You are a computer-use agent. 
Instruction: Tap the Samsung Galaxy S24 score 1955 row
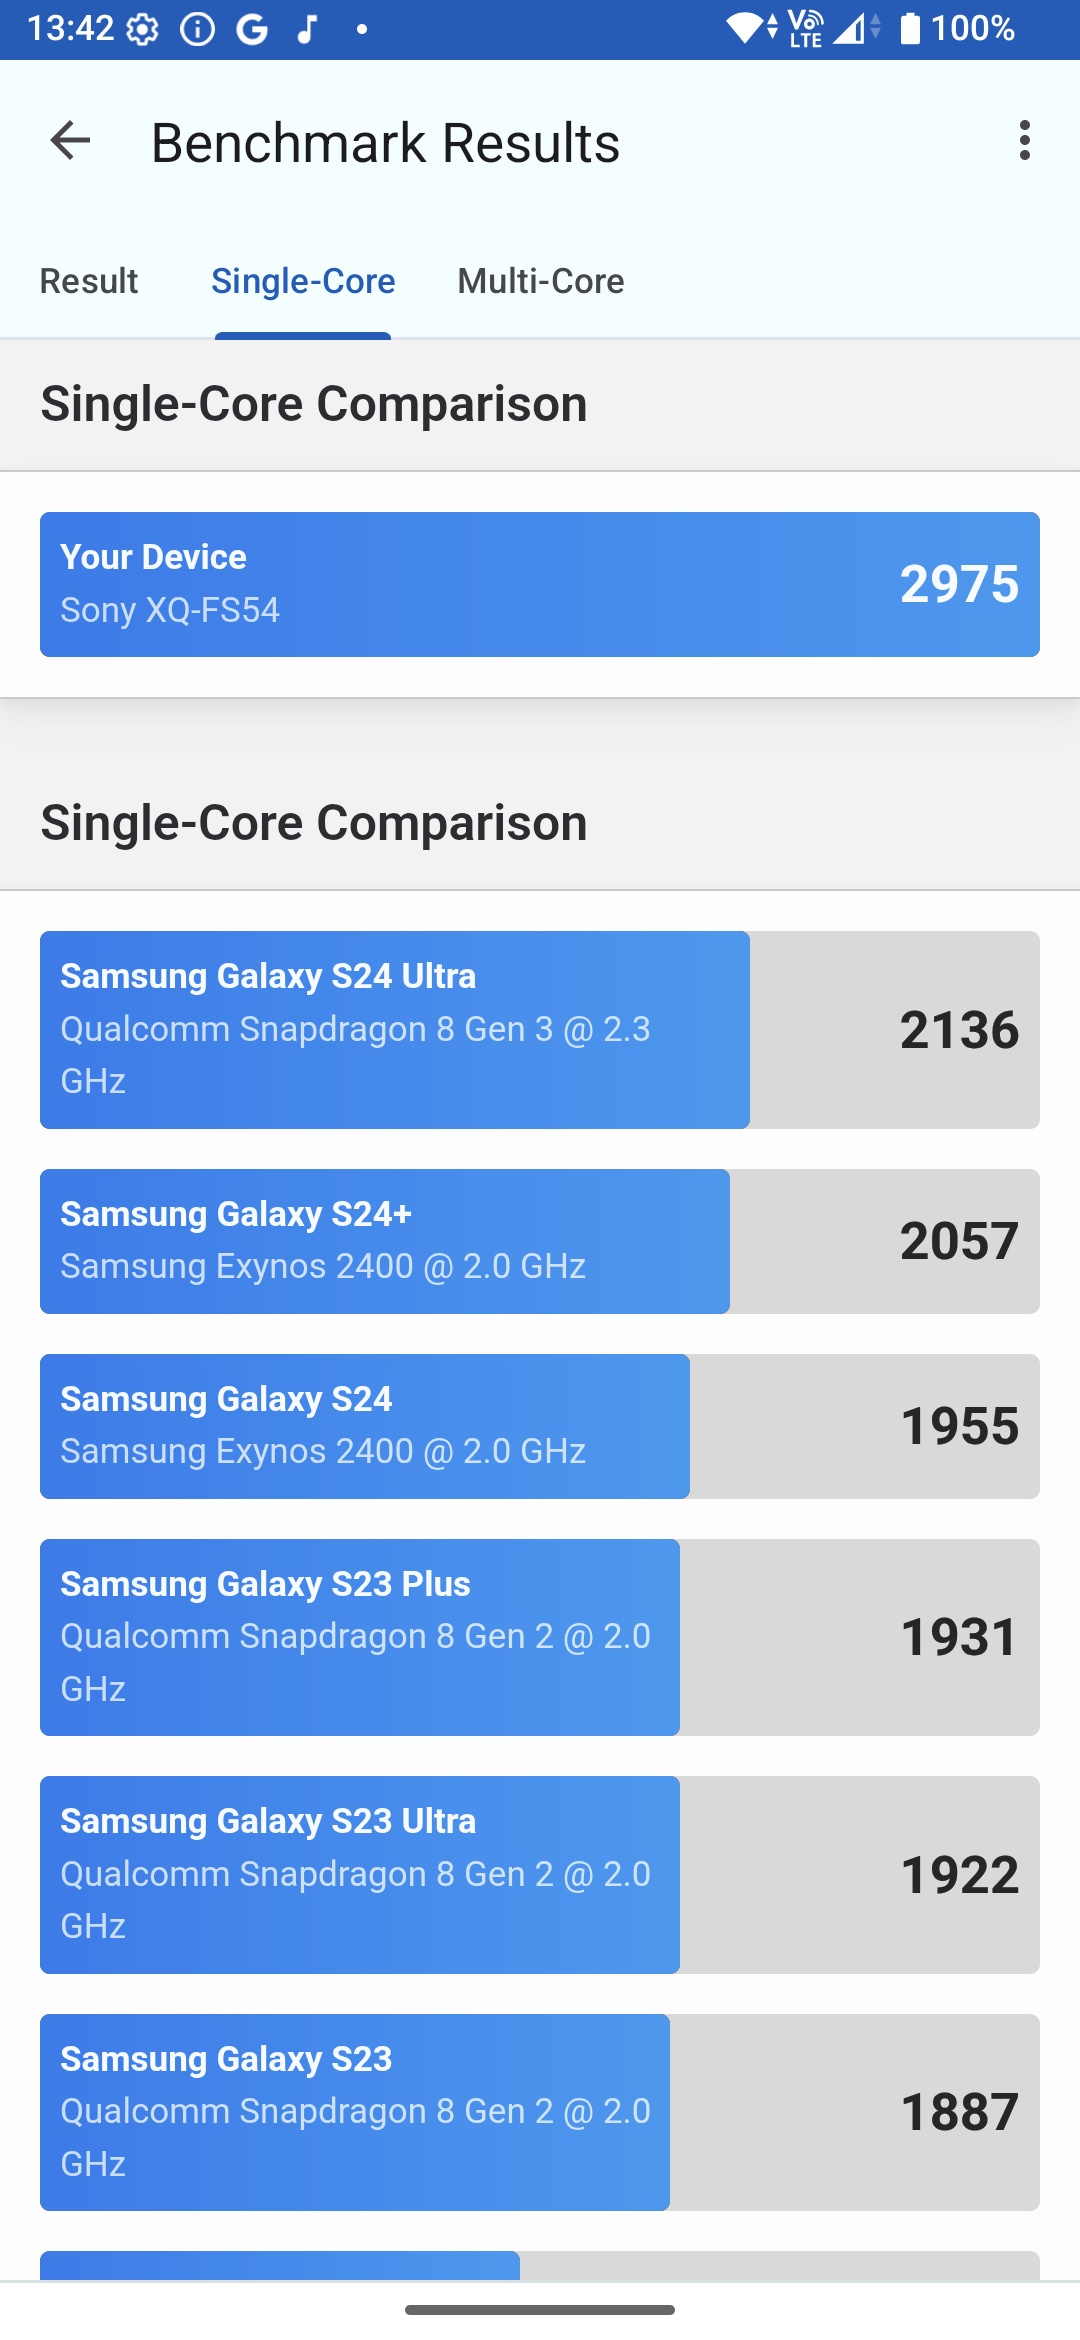(x=540, y=1426)
